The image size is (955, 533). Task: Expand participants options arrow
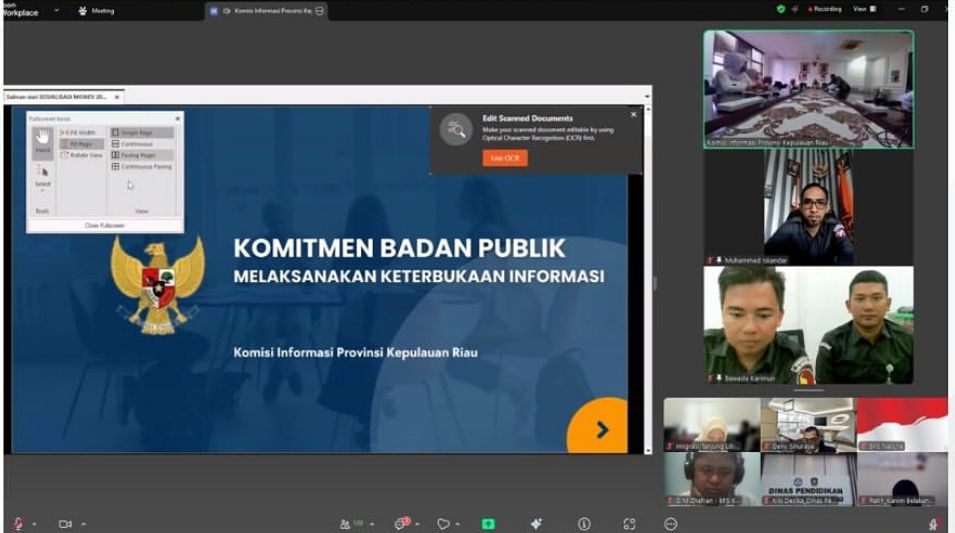372,524
